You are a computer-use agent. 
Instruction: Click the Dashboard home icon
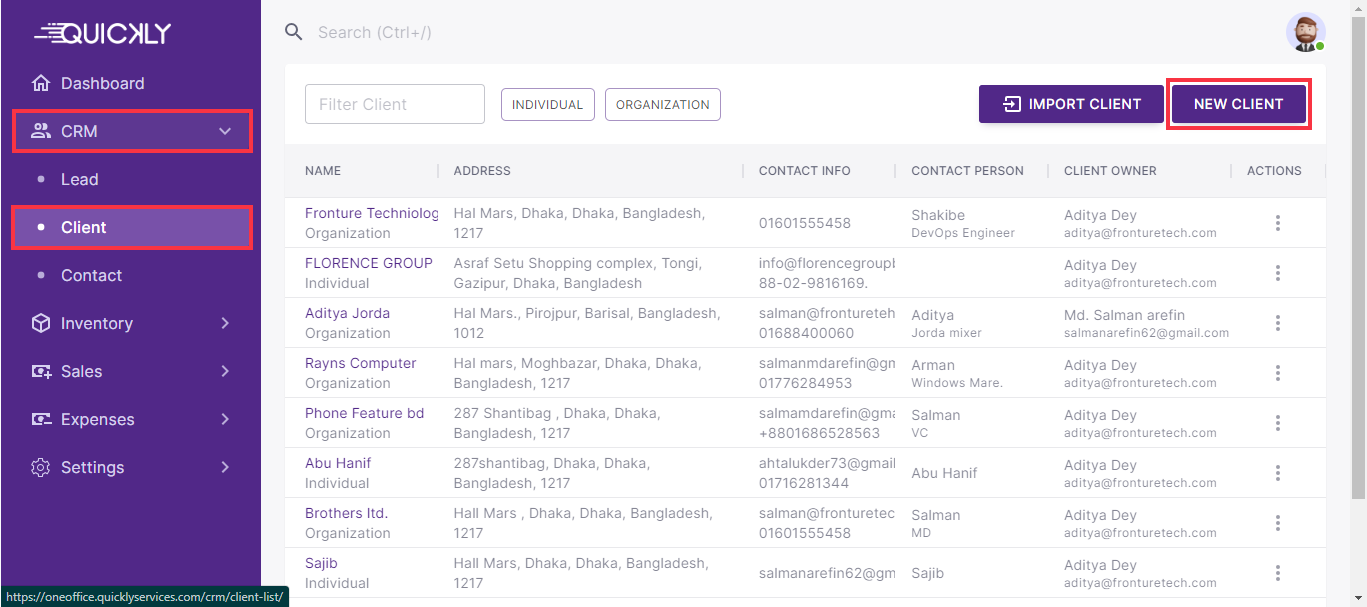41,83
